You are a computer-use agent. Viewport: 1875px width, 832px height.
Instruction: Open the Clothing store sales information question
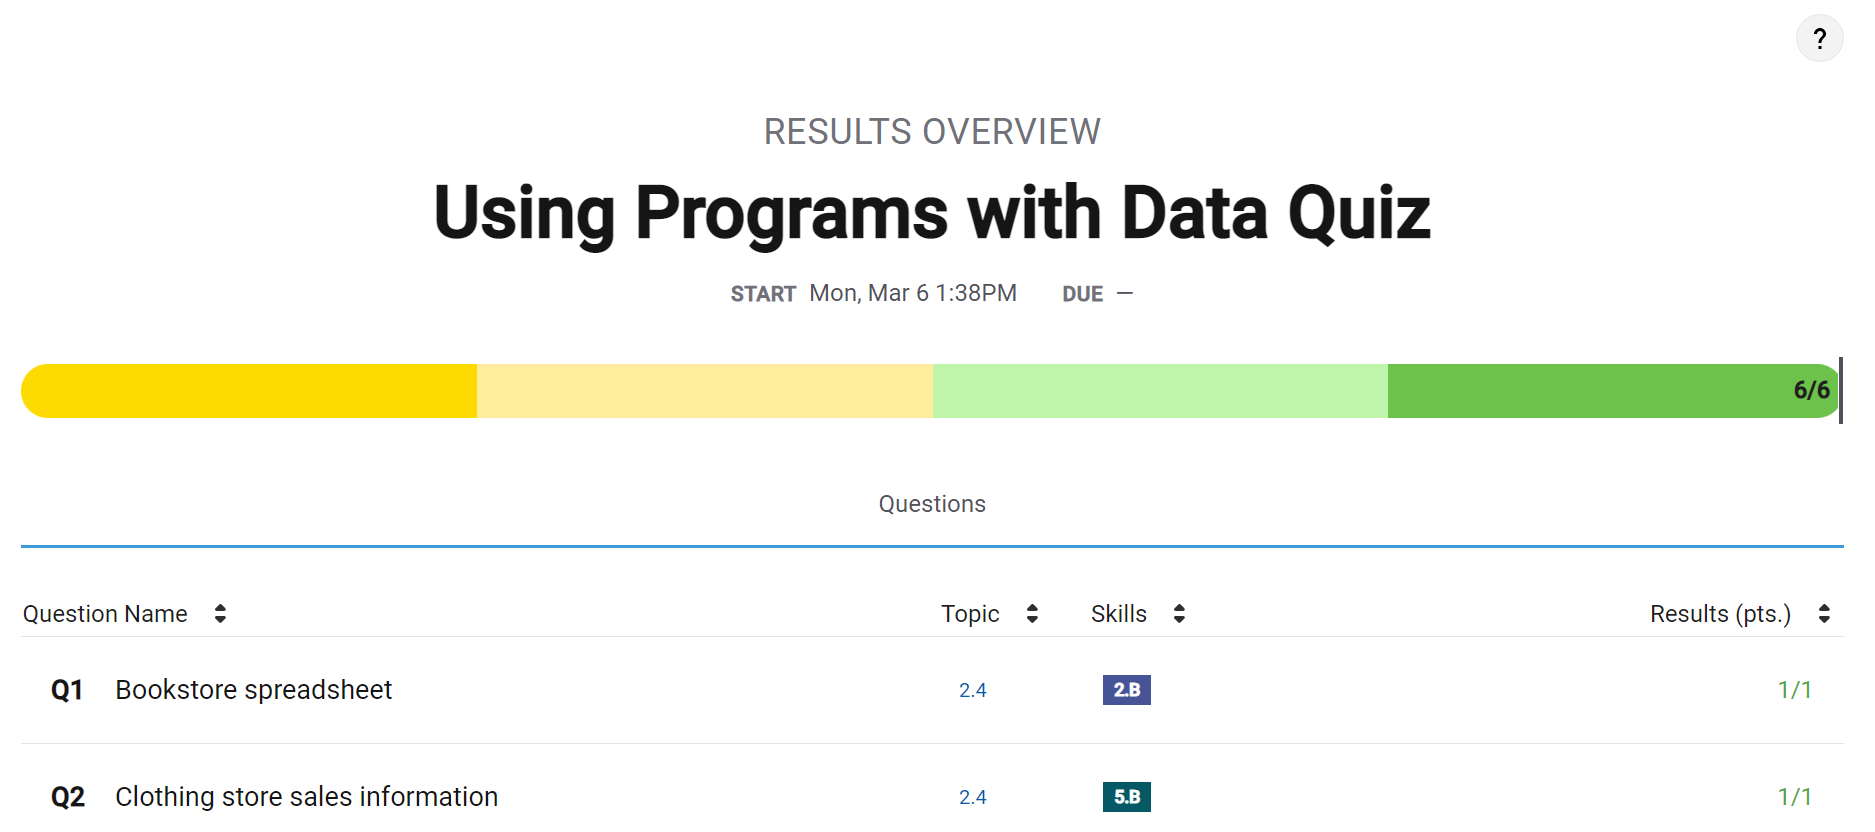point(307,797)
